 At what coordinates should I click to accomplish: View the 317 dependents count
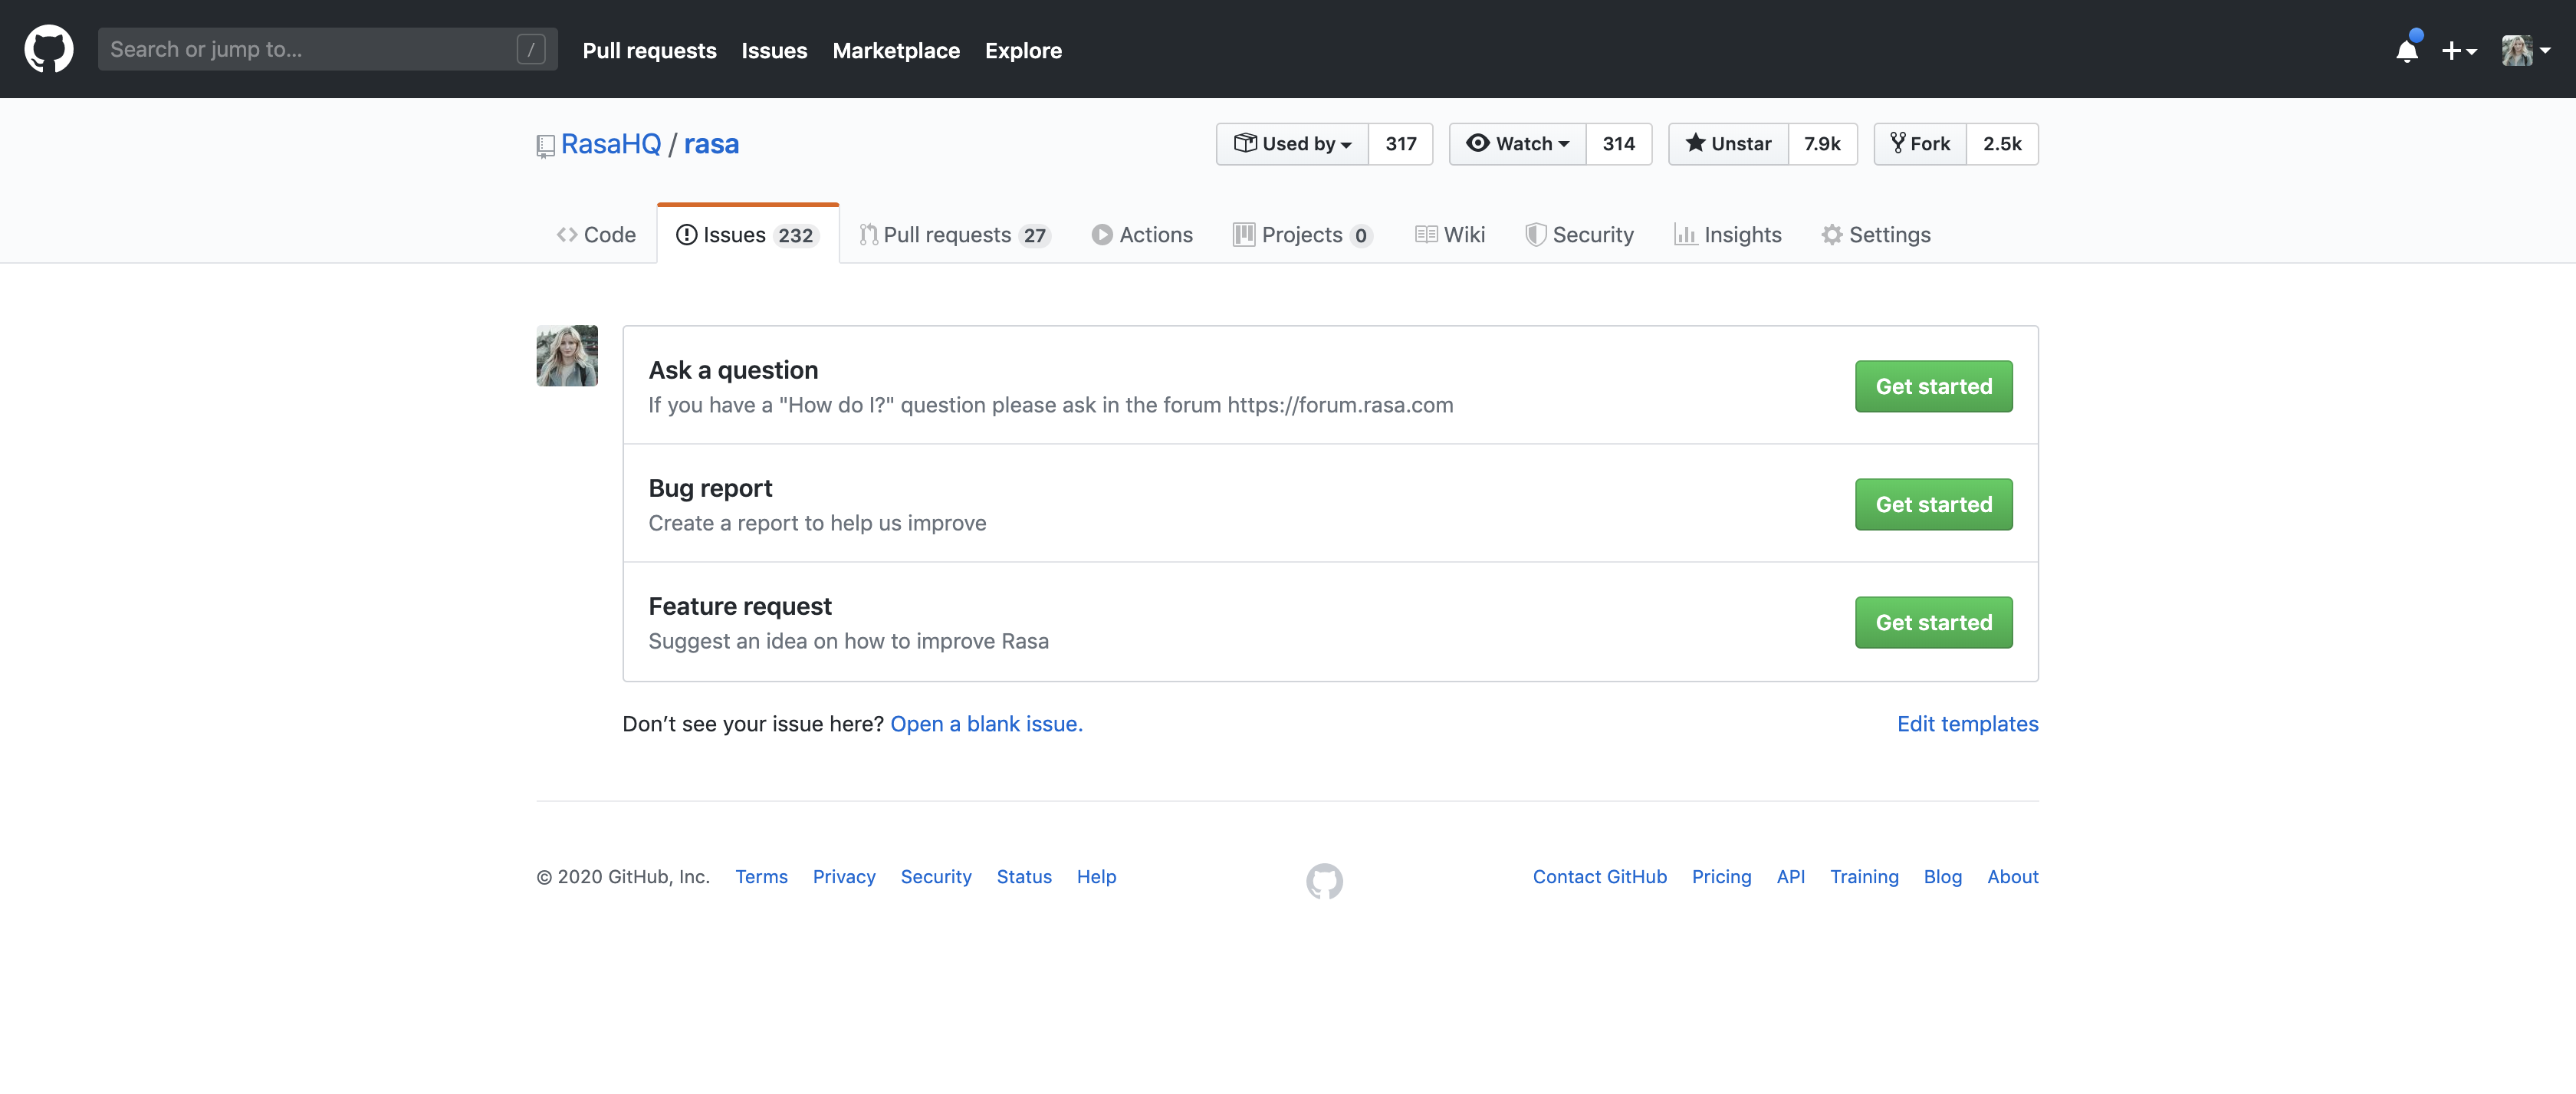[x=1400, y=144]
